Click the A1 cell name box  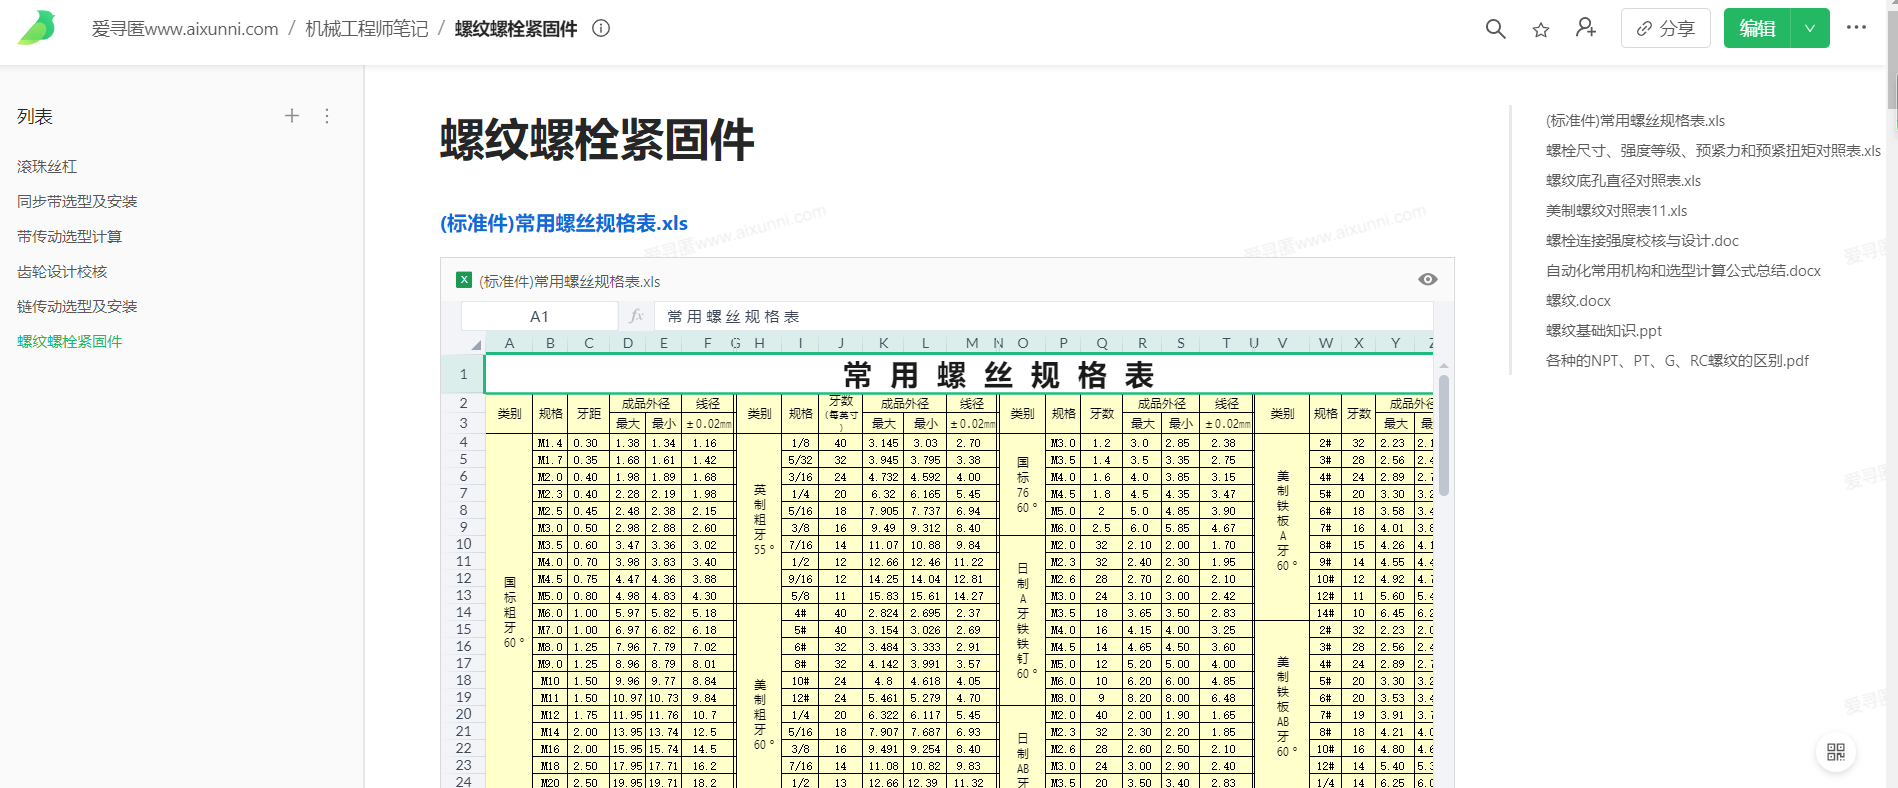point(540,317)
